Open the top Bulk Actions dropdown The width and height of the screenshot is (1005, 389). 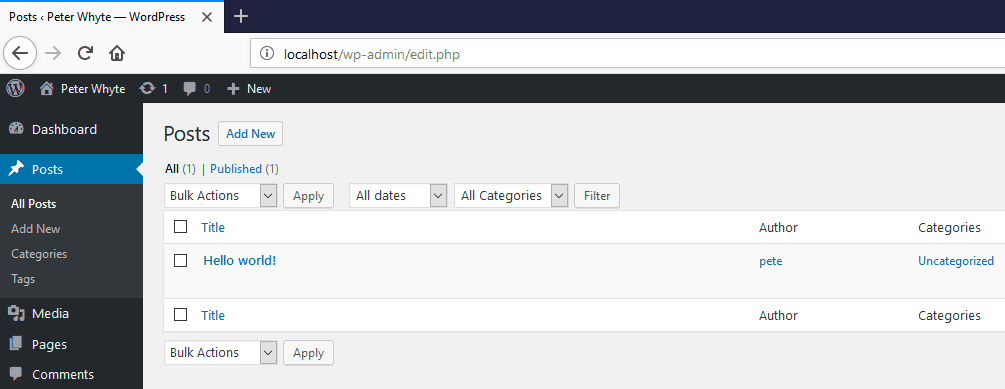click(x=220, y=195)
